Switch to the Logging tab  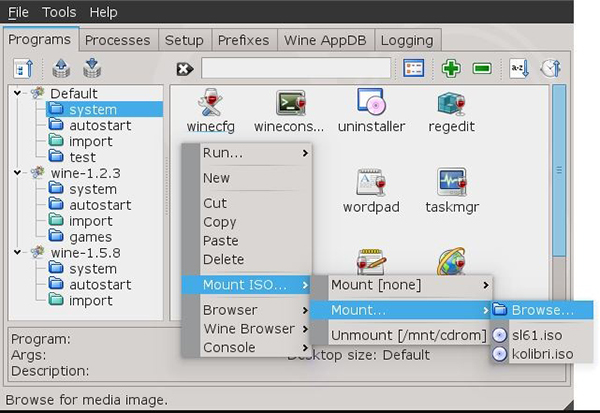[x=407, y=40]
